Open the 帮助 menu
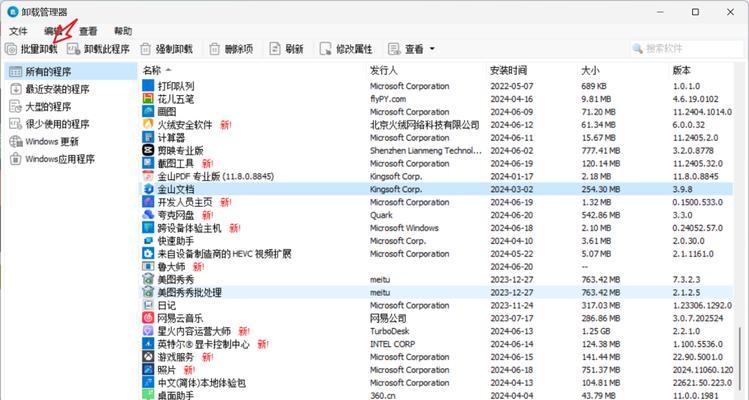 pos(123,31)
